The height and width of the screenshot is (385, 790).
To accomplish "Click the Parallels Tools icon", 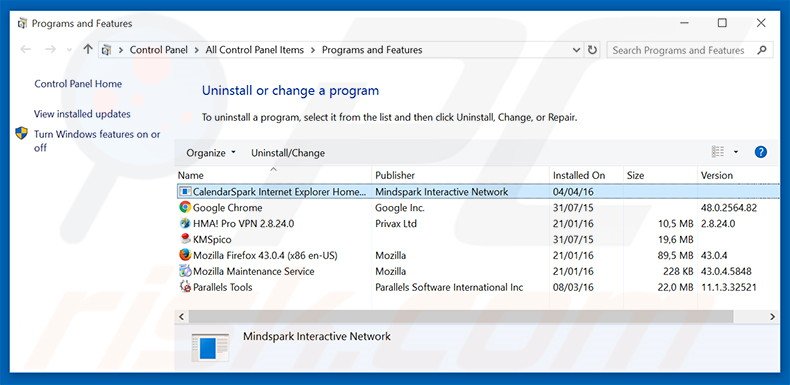I will click(x=185, y=287).
